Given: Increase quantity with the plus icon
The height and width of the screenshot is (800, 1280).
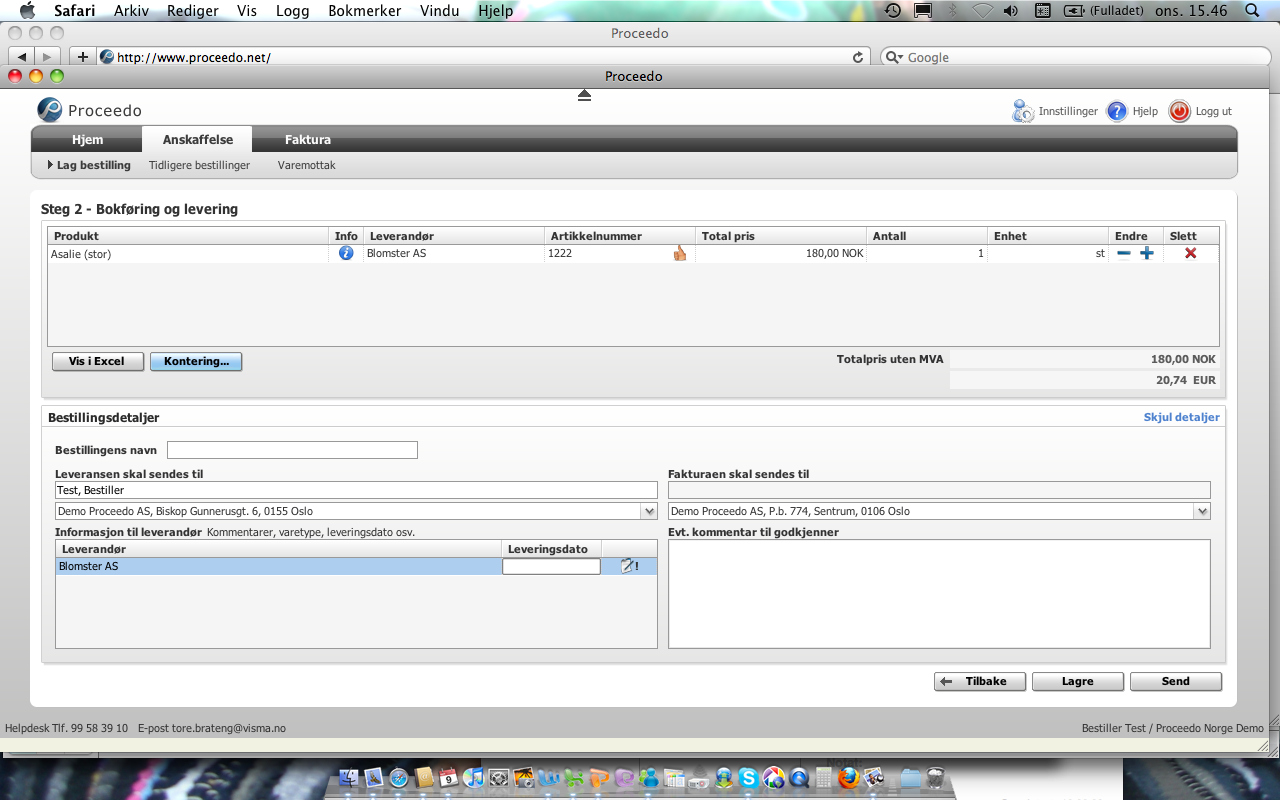Looking at the screenshot, I should coord(1147,254).
